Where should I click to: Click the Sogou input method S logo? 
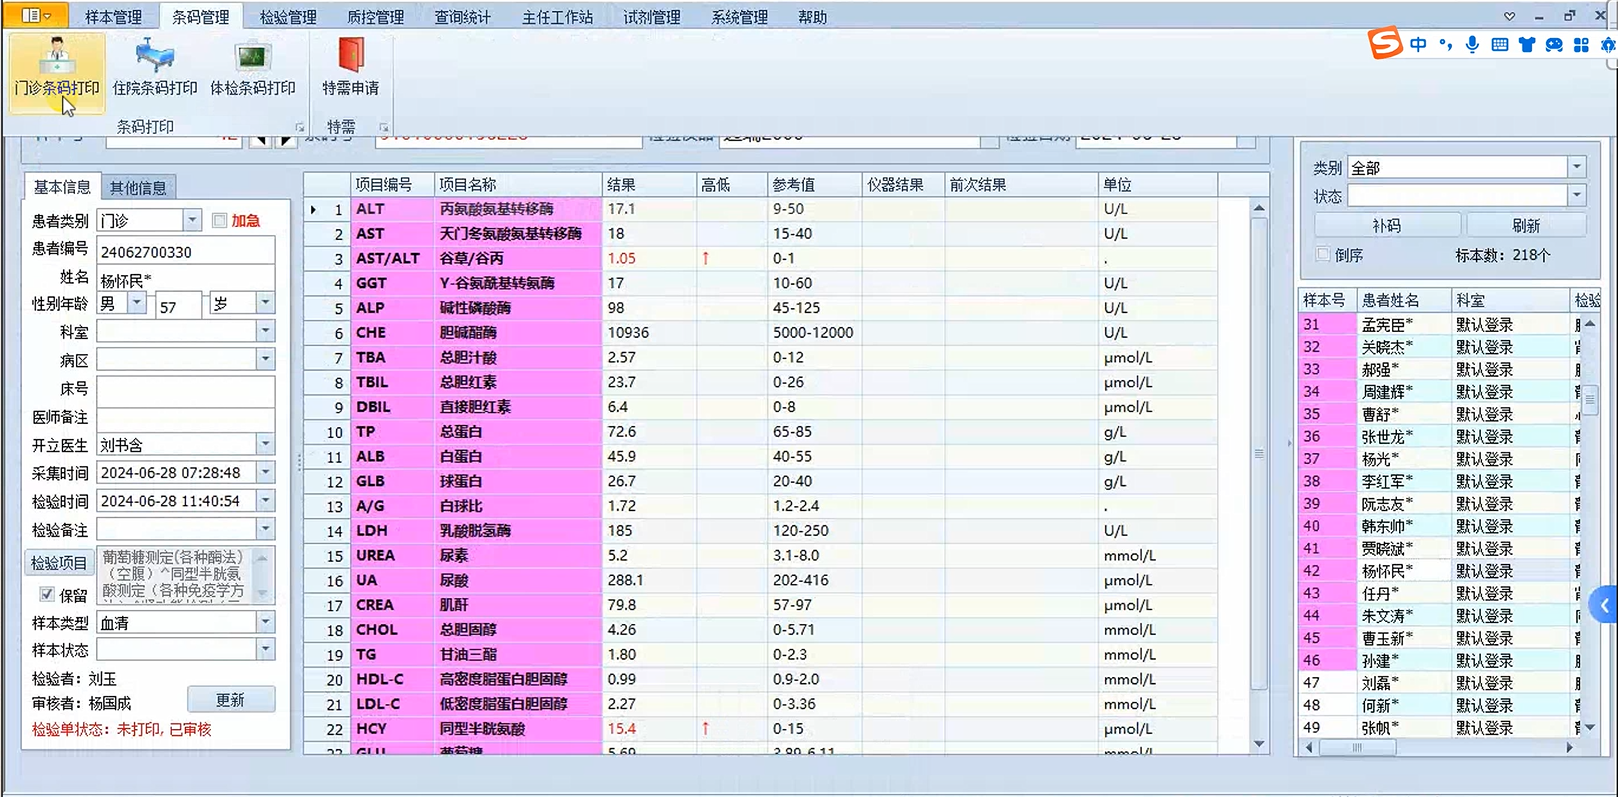click(1385, 43)
